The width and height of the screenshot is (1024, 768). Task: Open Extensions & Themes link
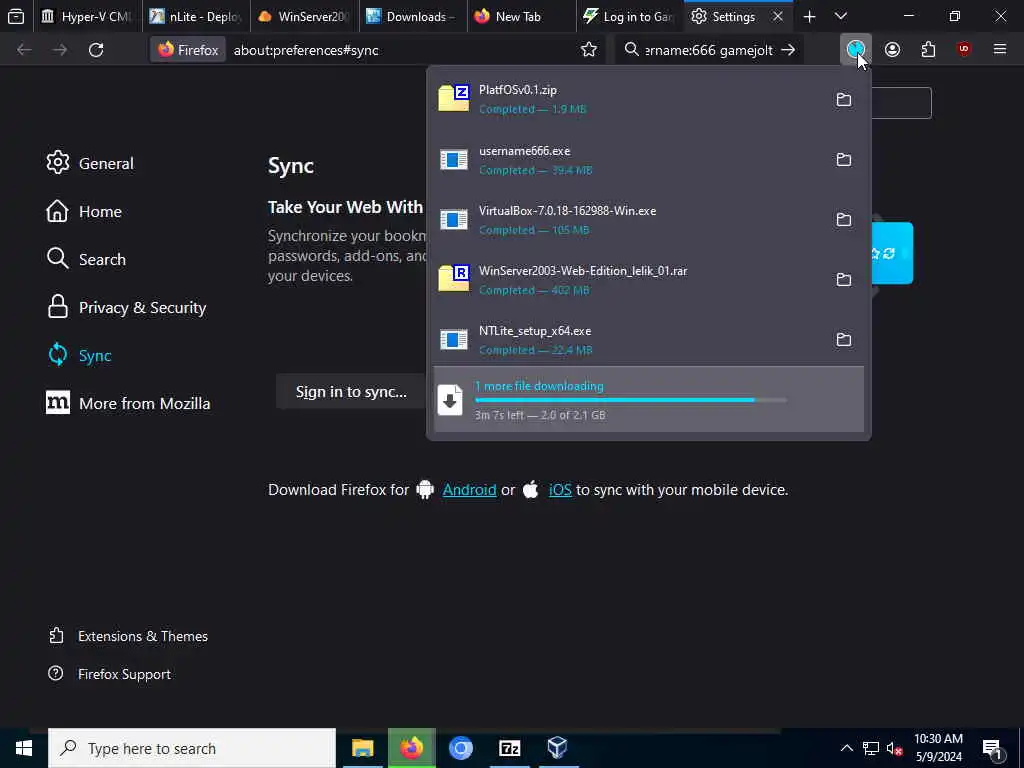129,635
